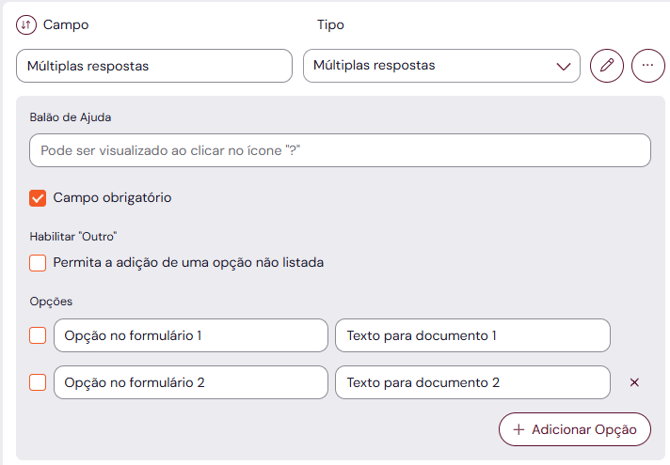670x465 pixels.
Task: Enable Permita a adição de opção não listada
Action: 38,263
